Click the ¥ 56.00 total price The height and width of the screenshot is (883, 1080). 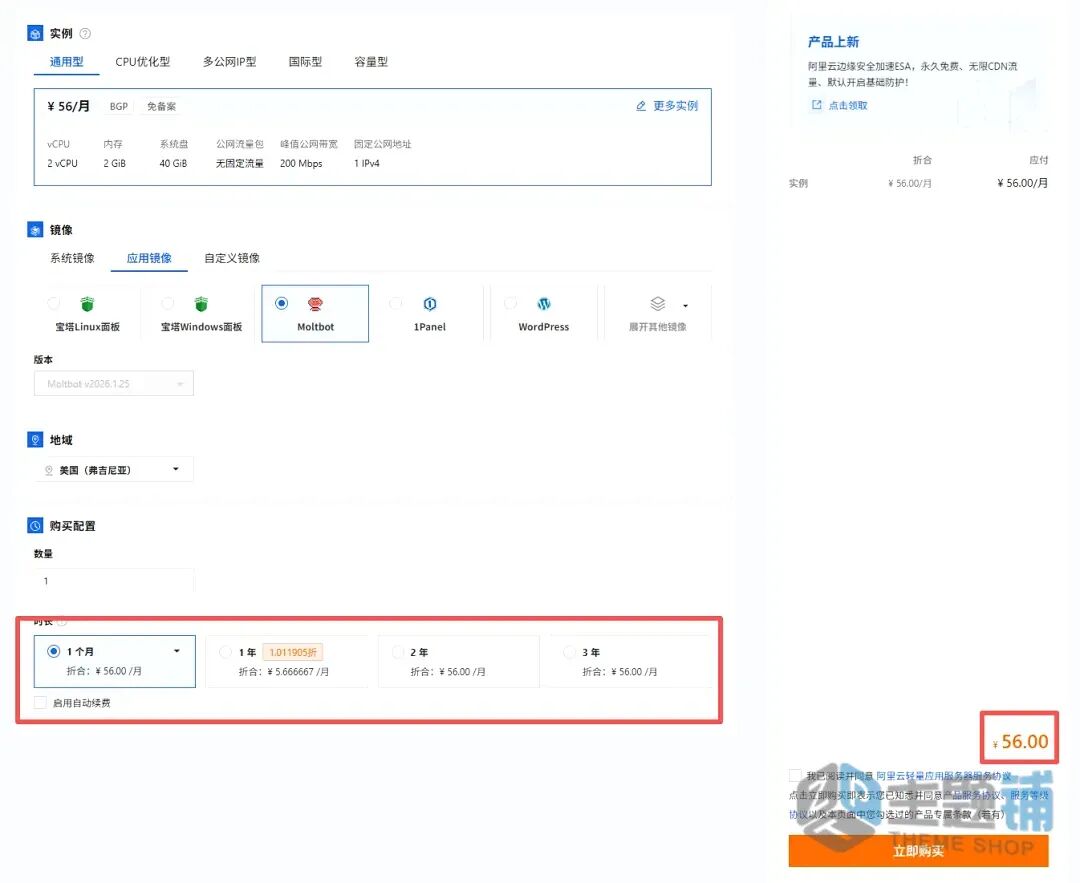[x=1020, y=741]
